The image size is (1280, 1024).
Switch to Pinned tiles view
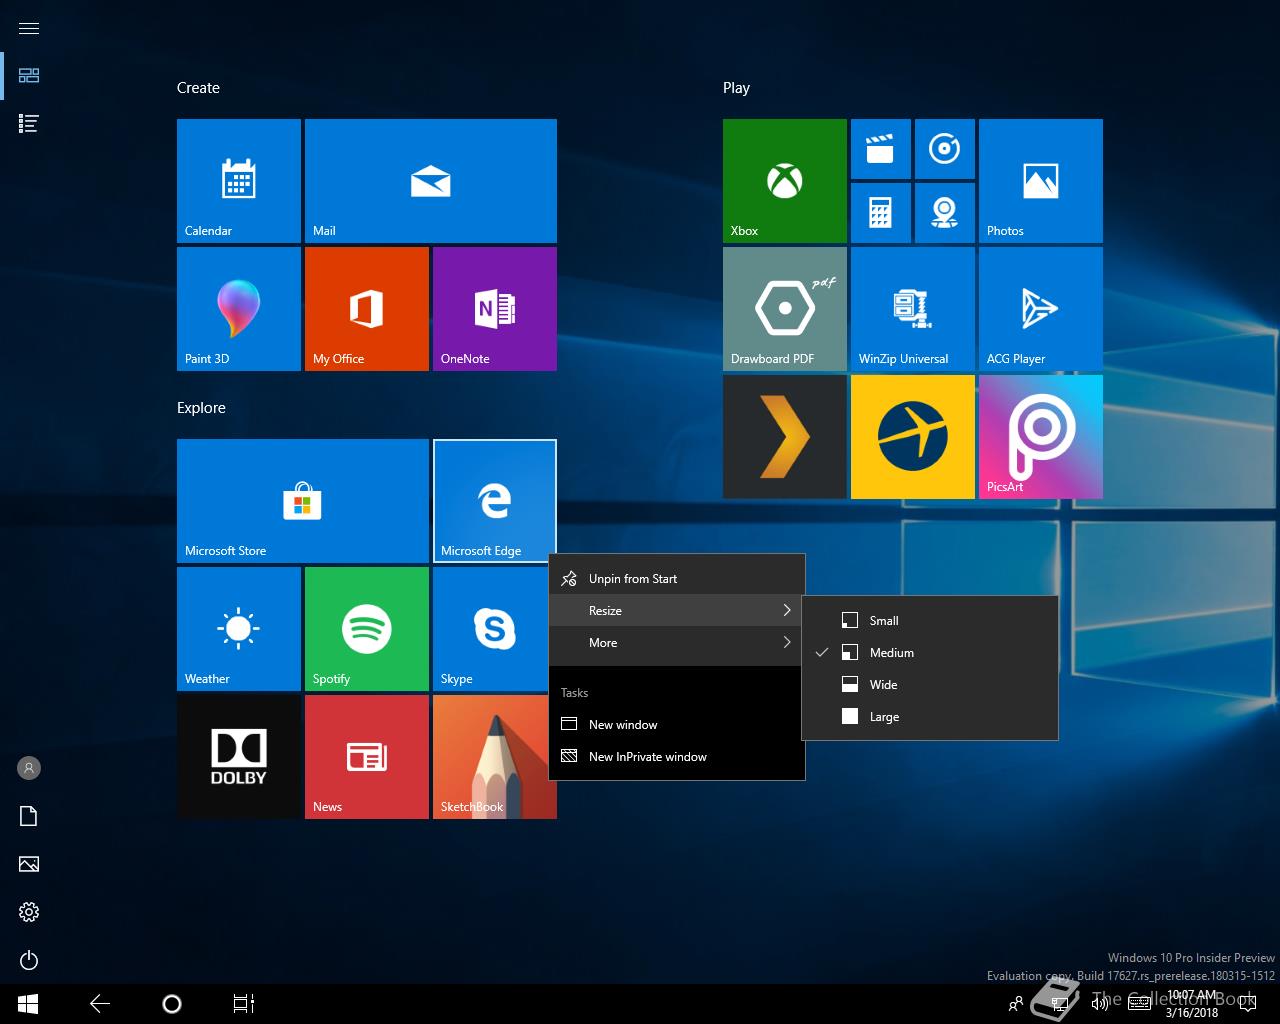pyautogui.click(x=29, y=76)
